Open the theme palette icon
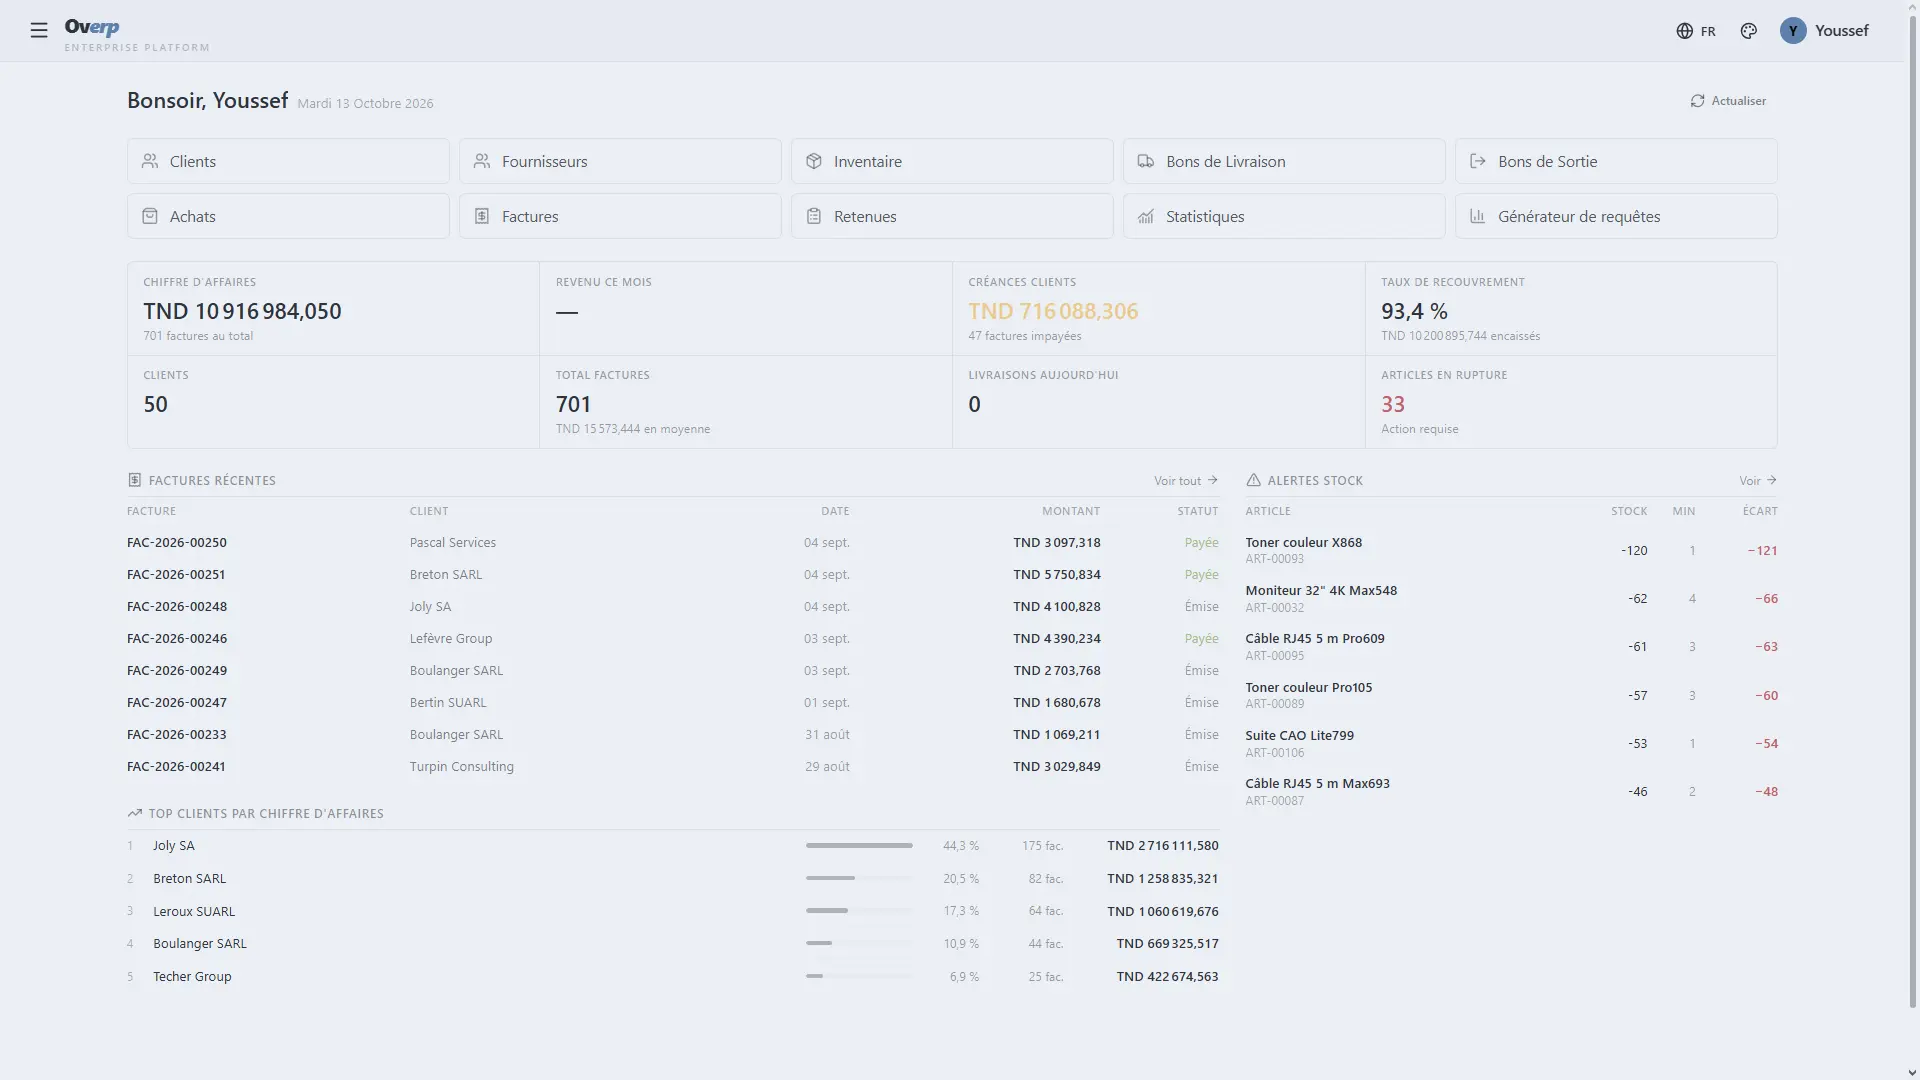 pyautogui.click(x=1749, y=31)
